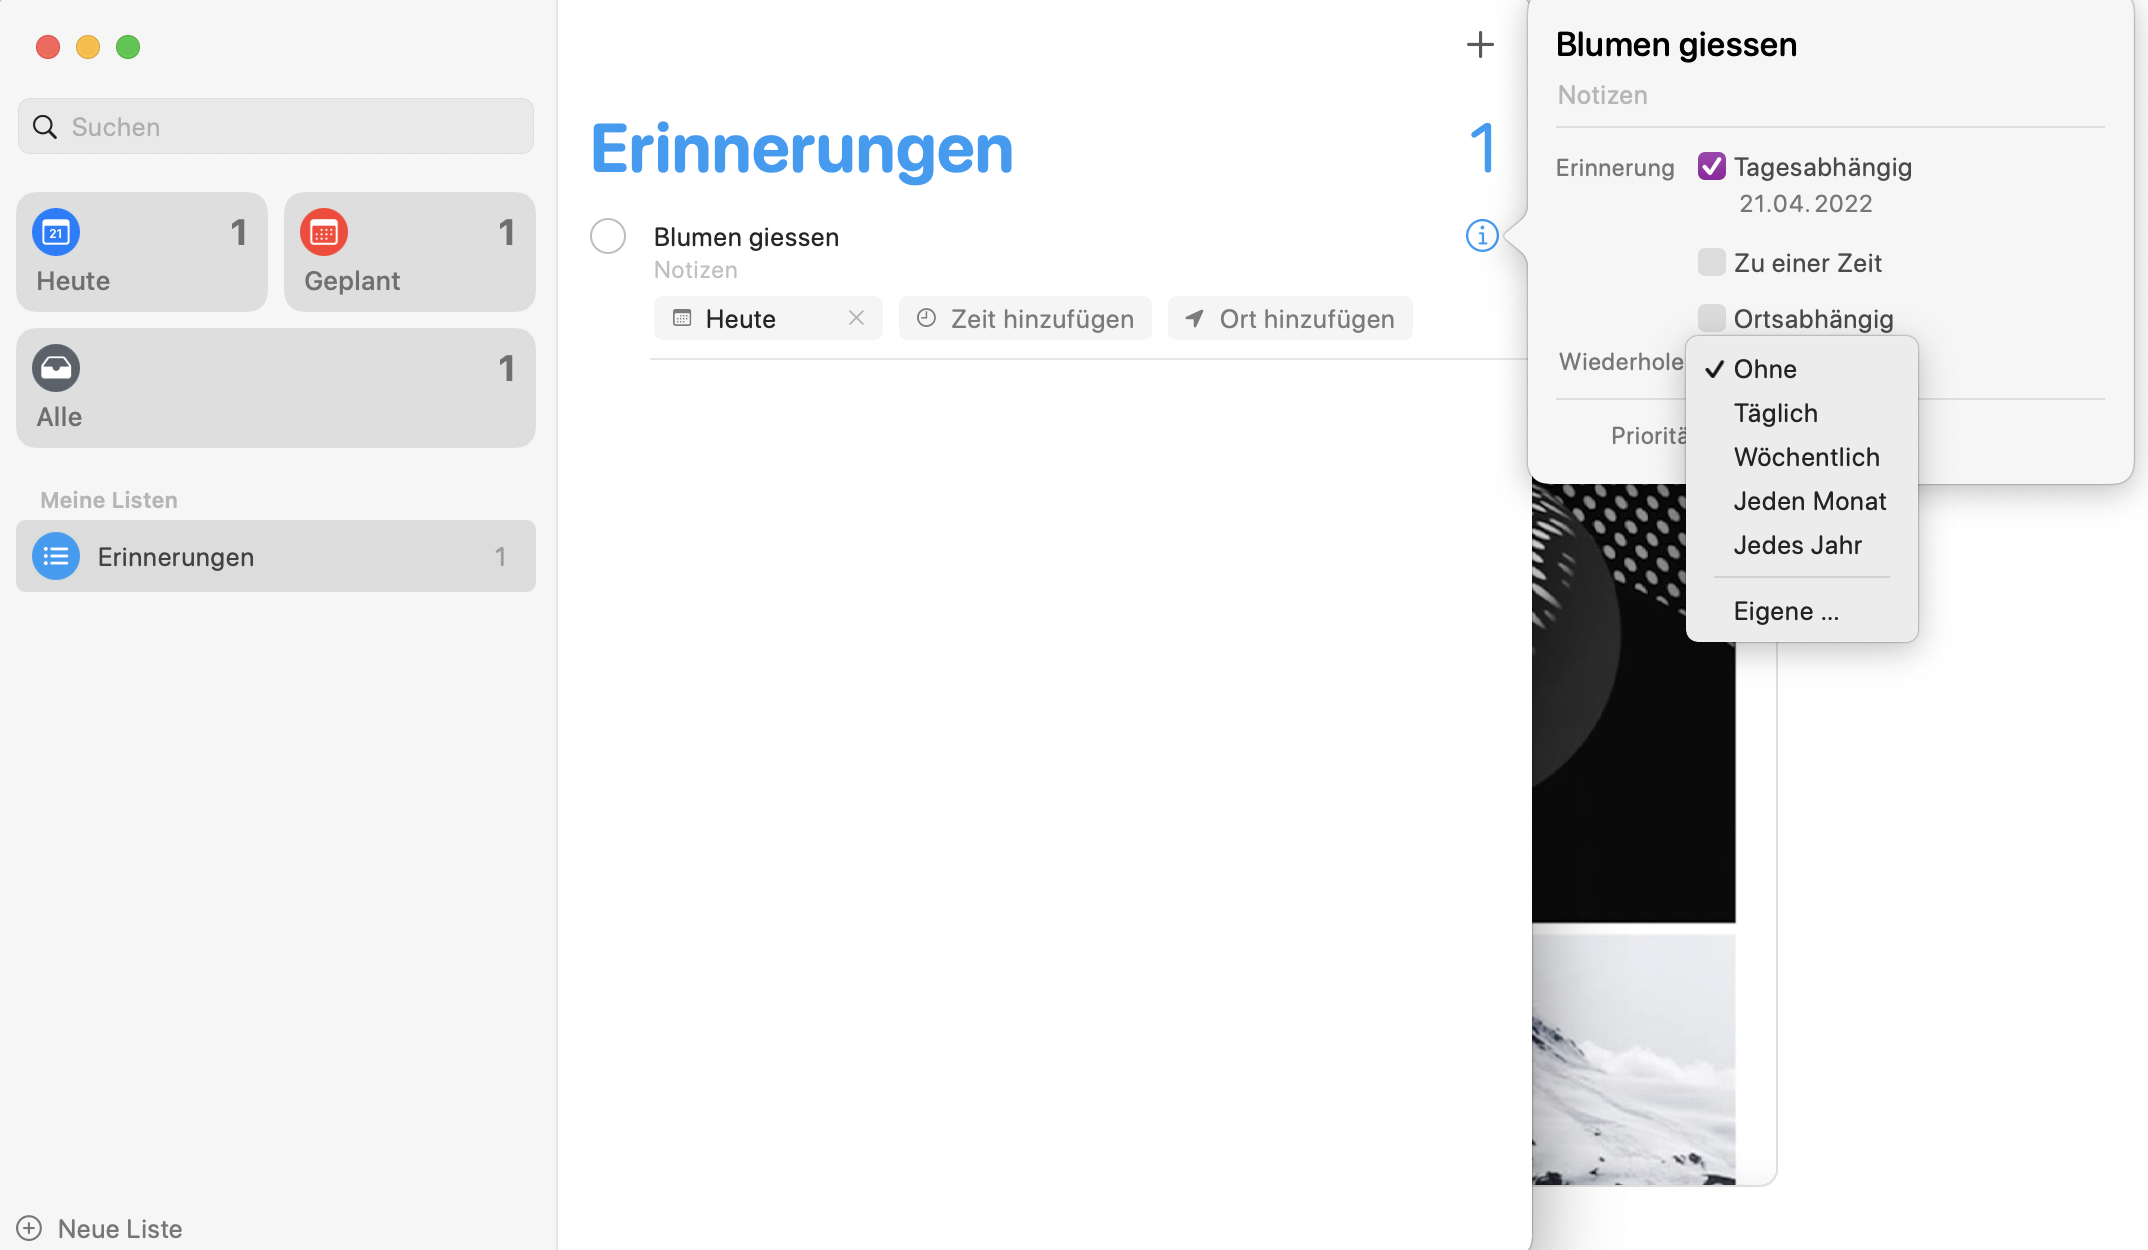
Task: Select Jedes Jahr repeat option
Action: click(x=1797, y=545)
